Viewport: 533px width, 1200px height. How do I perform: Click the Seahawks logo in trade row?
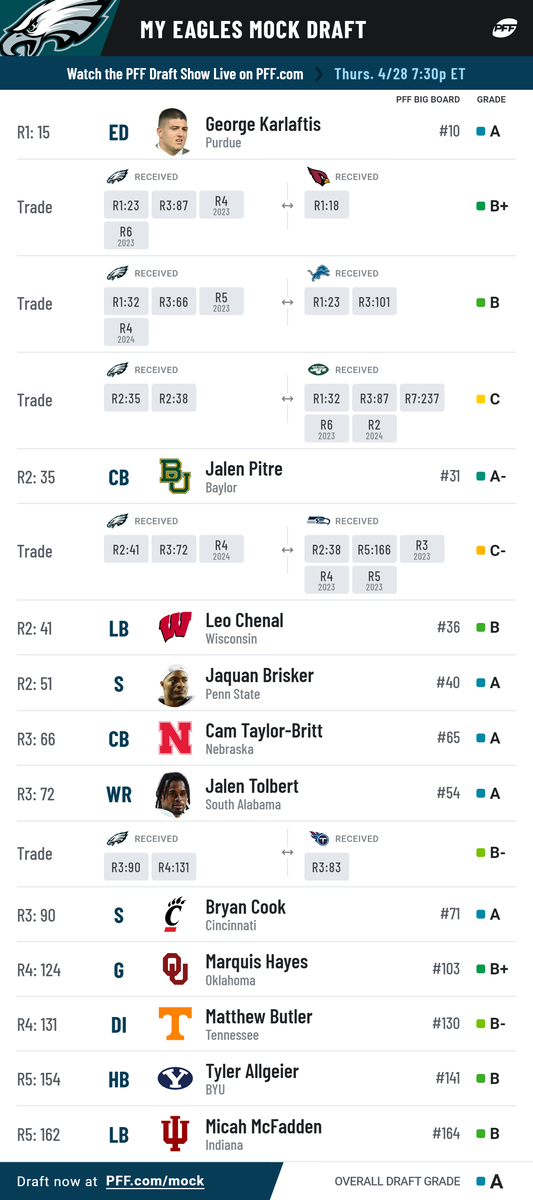click(x=318, y=520)
